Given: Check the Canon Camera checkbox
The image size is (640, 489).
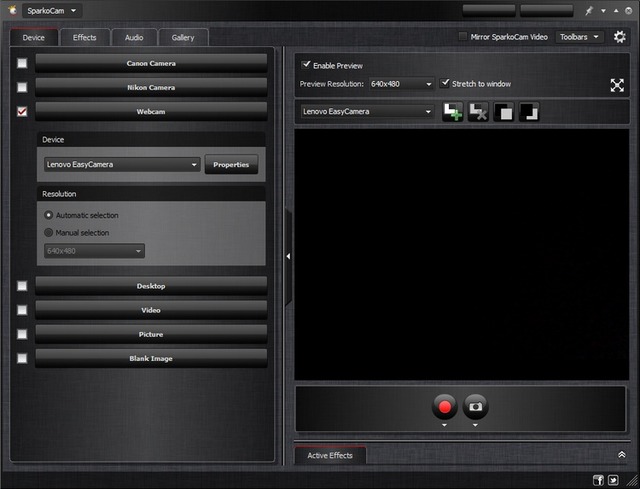Looking at the screenshot, I should click(22, 63).
